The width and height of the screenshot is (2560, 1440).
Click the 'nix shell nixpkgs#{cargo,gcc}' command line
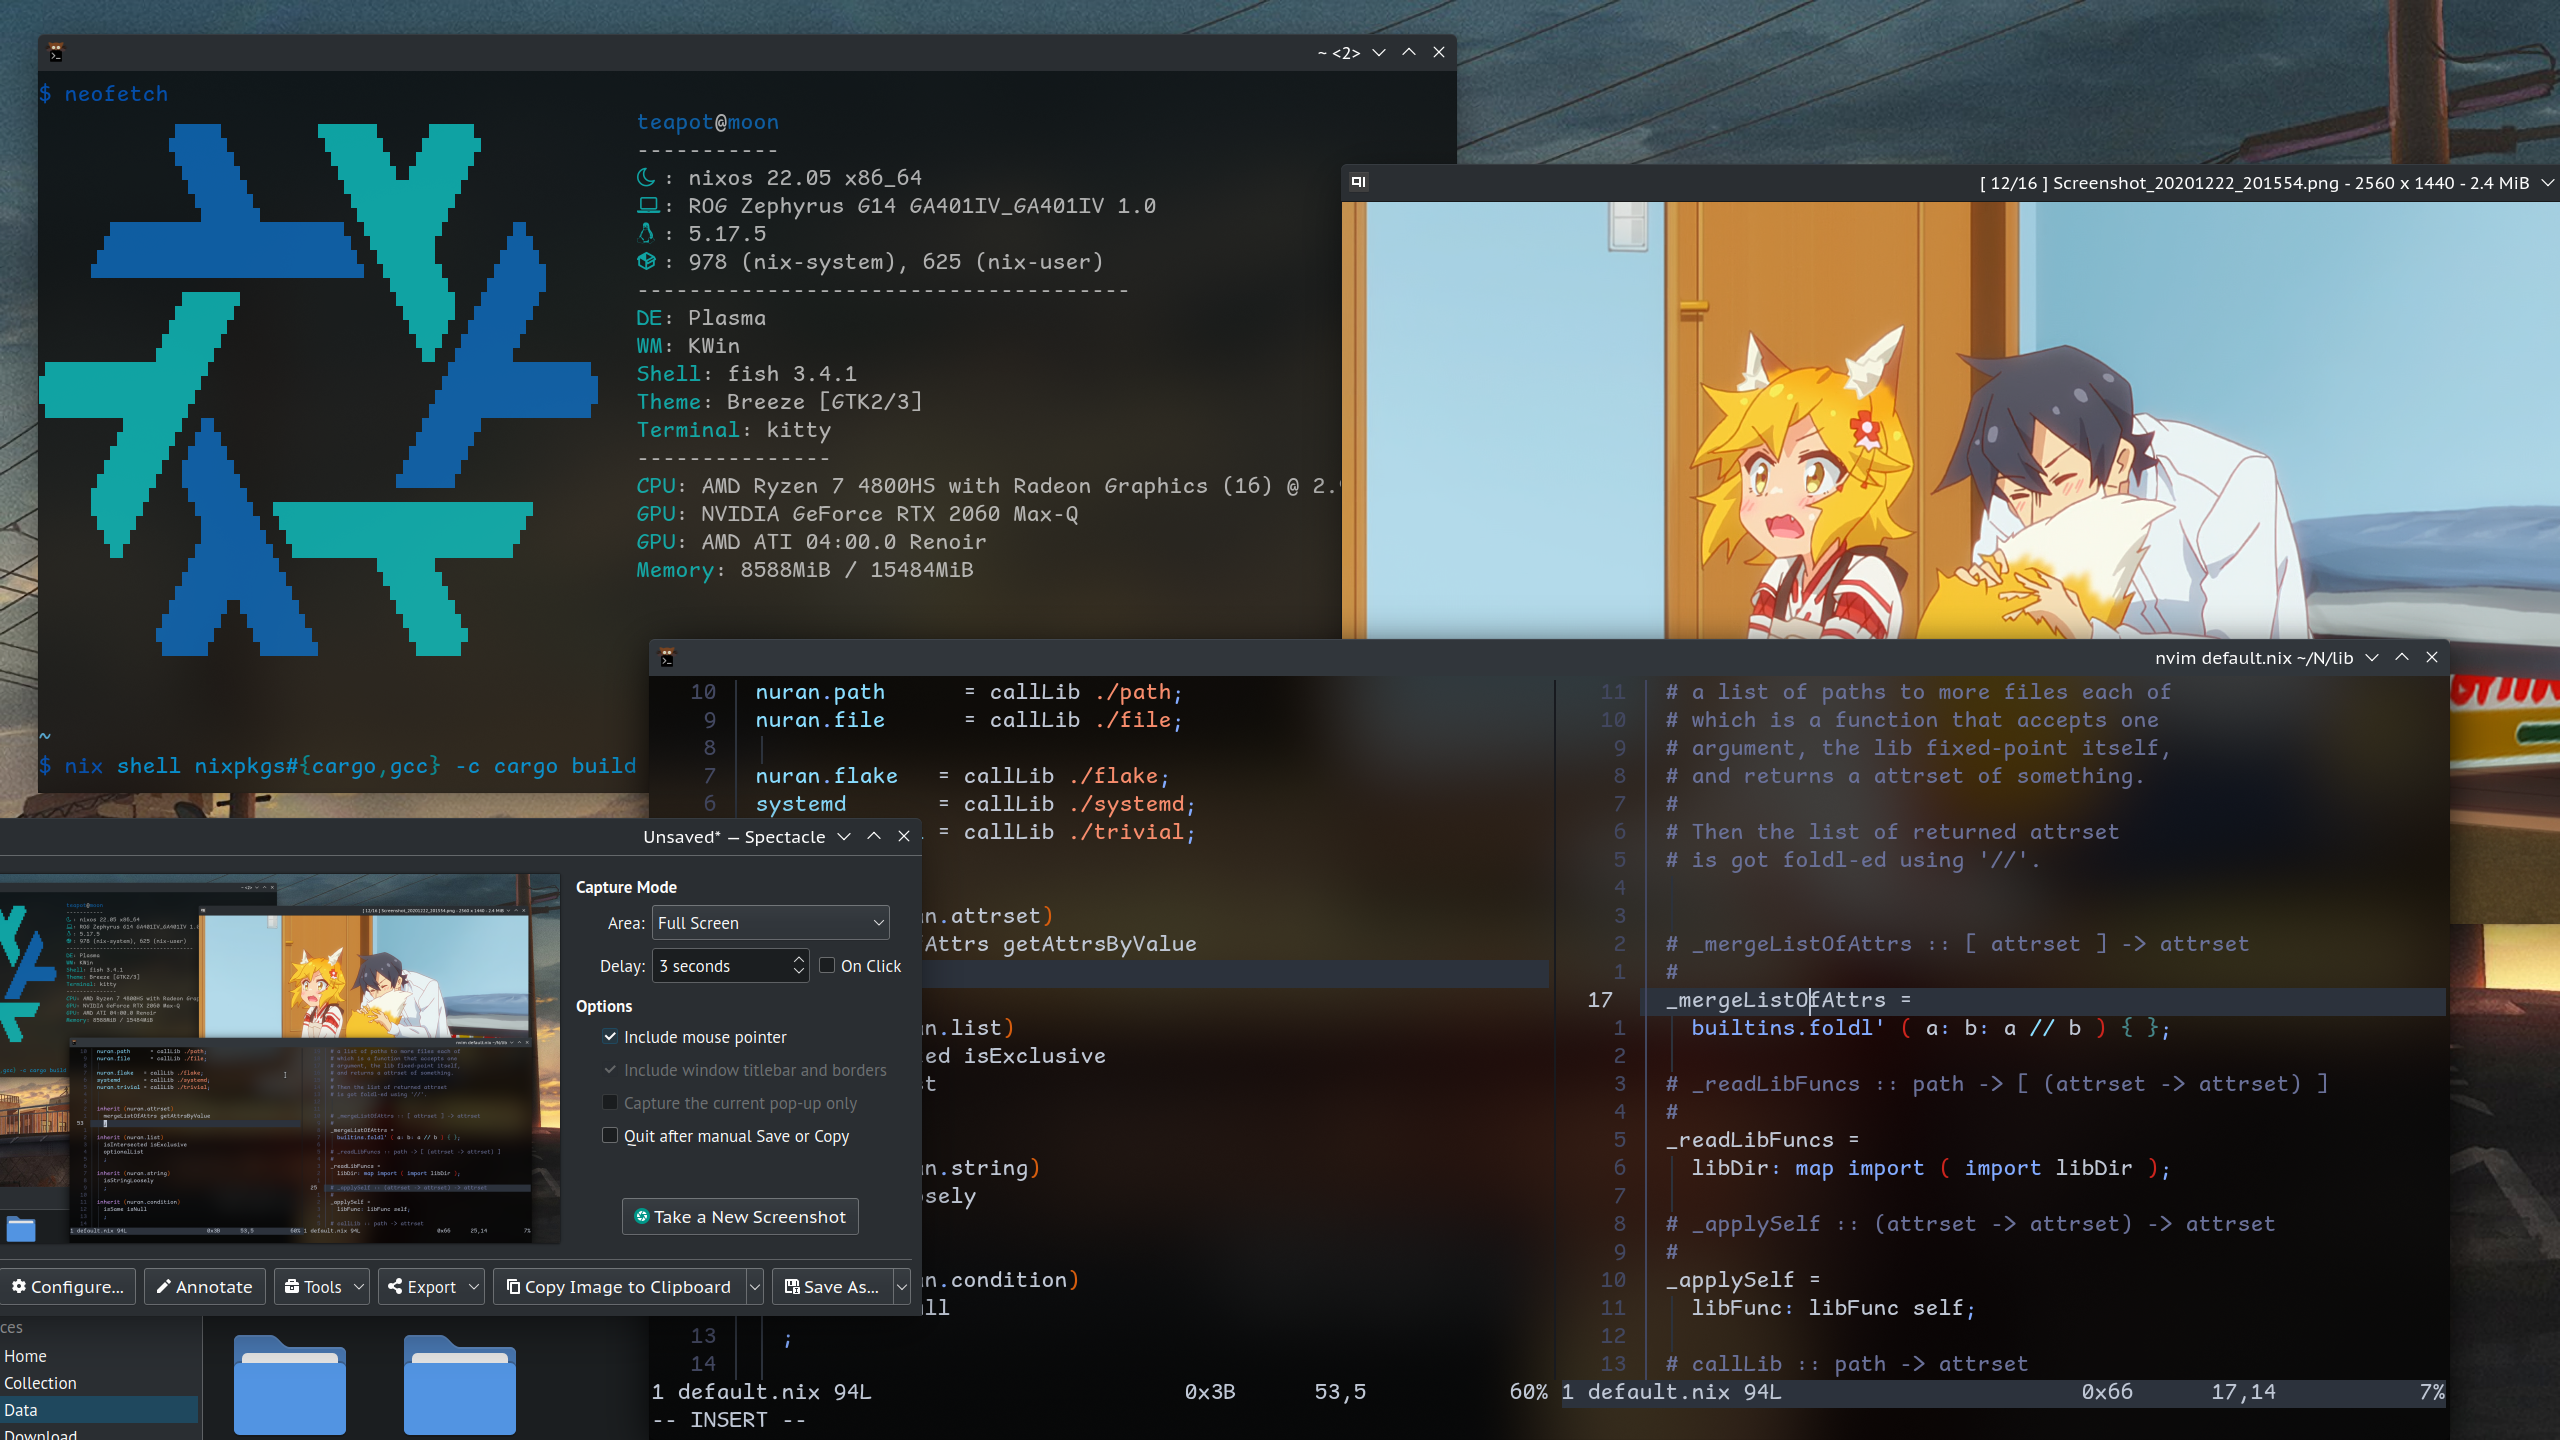pyautogui.click(x=338, y=766)
